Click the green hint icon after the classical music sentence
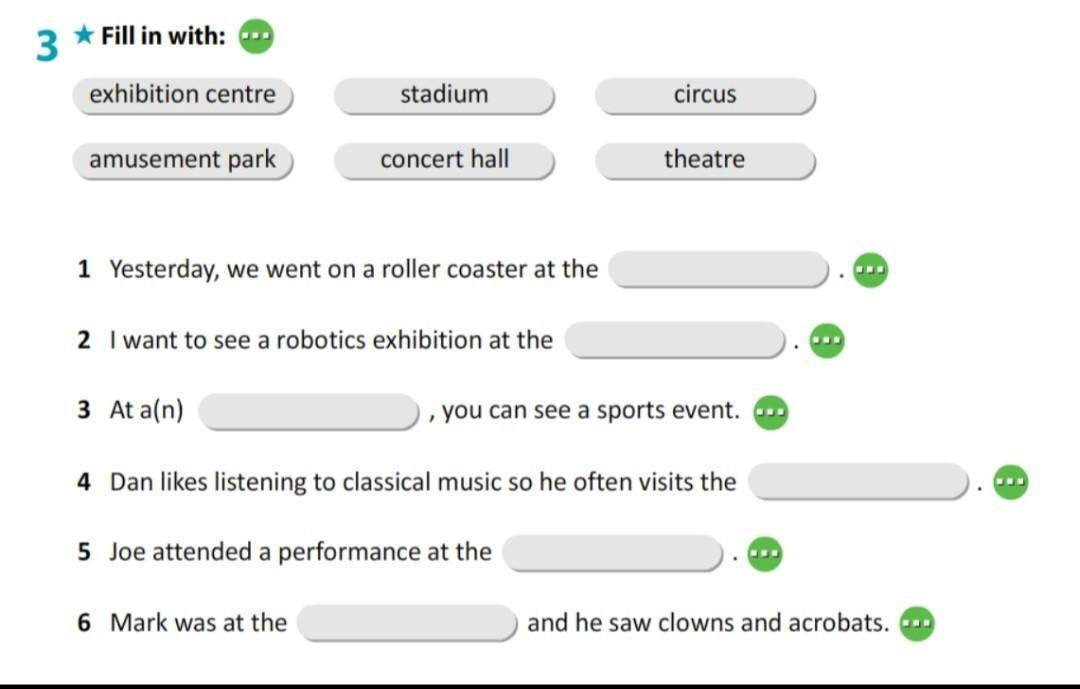Viewport: 1080px width, 689px height. (x=1010, y=482)
